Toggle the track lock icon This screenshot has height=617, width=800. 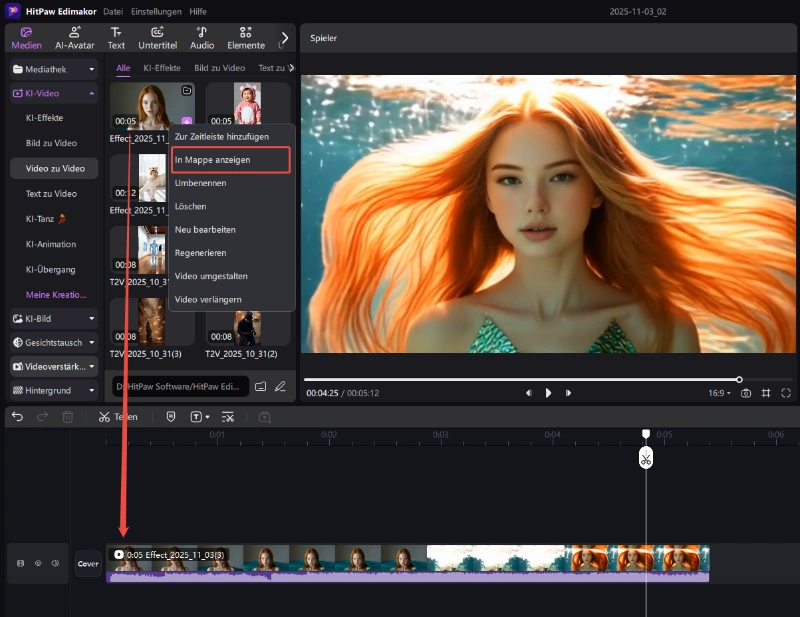20,563
